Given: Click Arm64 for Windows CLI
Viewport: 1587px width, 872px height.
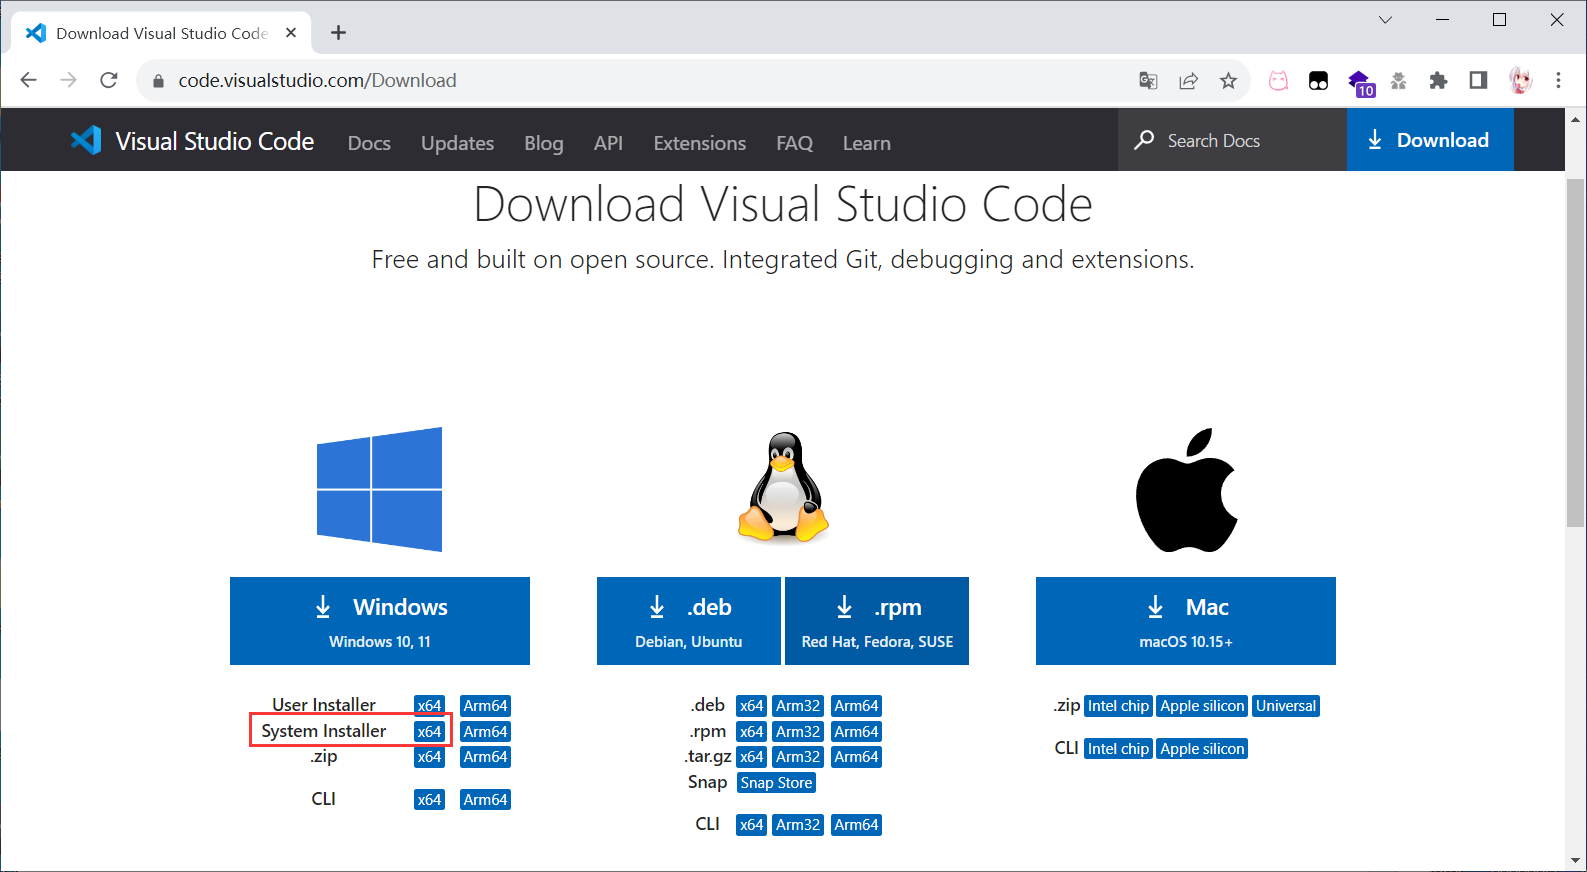Looking at the screenshot, I should coord(485,800).
